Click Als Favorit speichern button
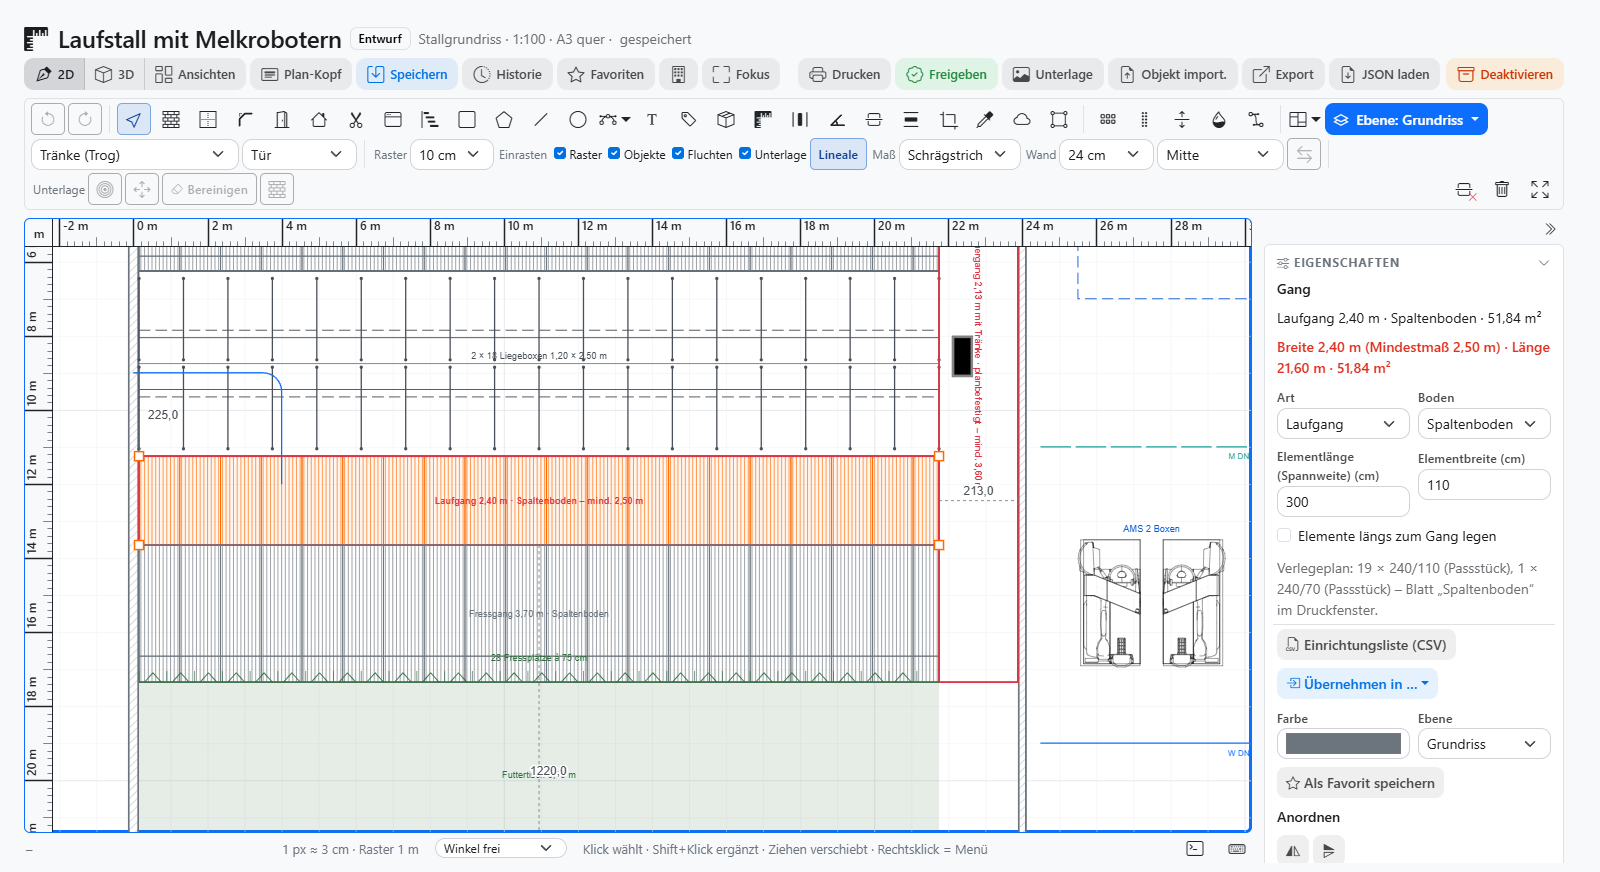The height and width of the screenshot is (872, 1600). click(1360, 783)
